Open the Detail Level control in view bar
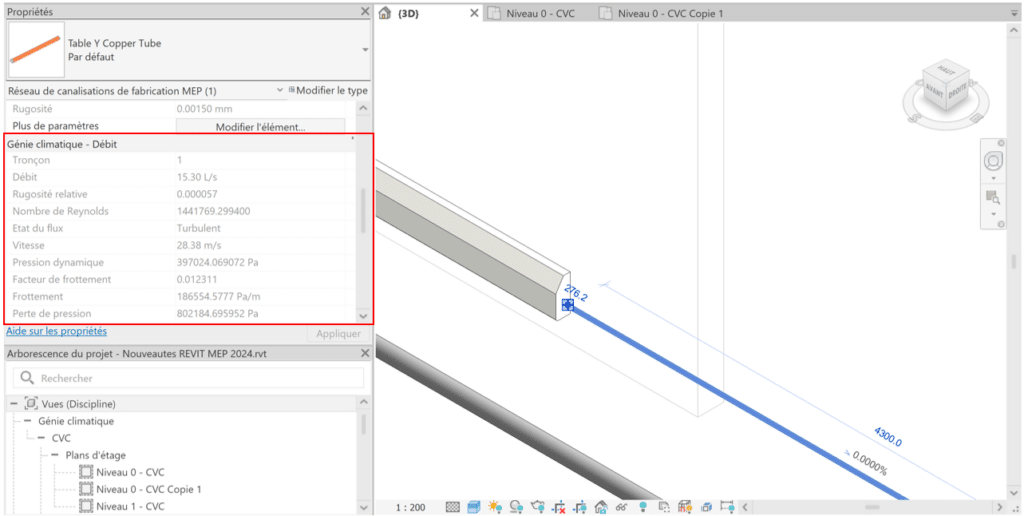 point(453,507)
